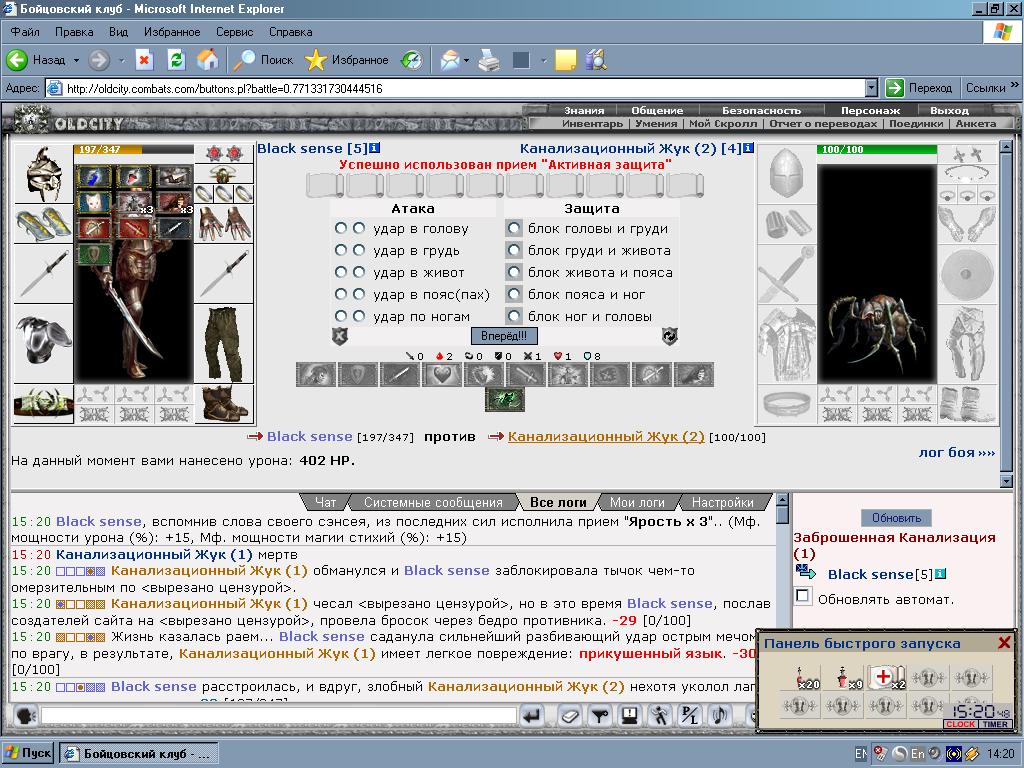Viewport: 1024px width, 768px height.
Task: Select defence 'блок груди и живота'
Action: click(x=515, y=250)
